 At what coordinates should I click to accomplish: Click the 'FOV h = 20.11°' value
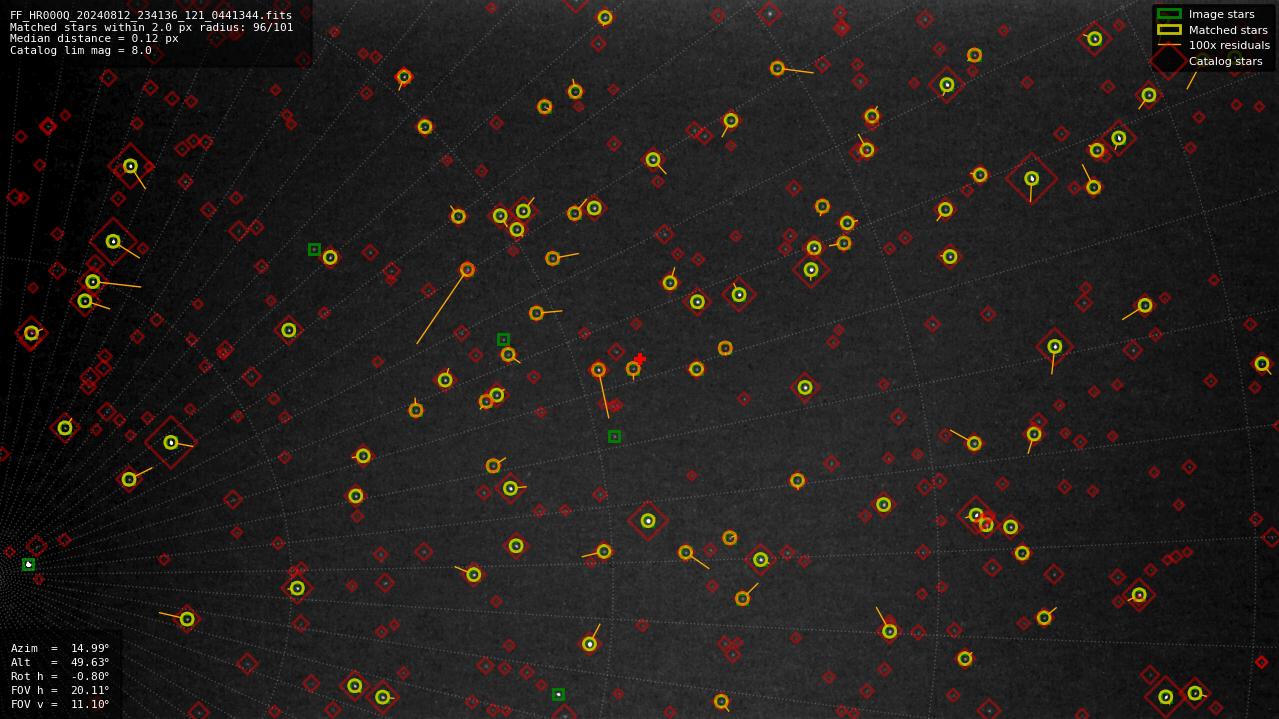(x=60, y=690)
